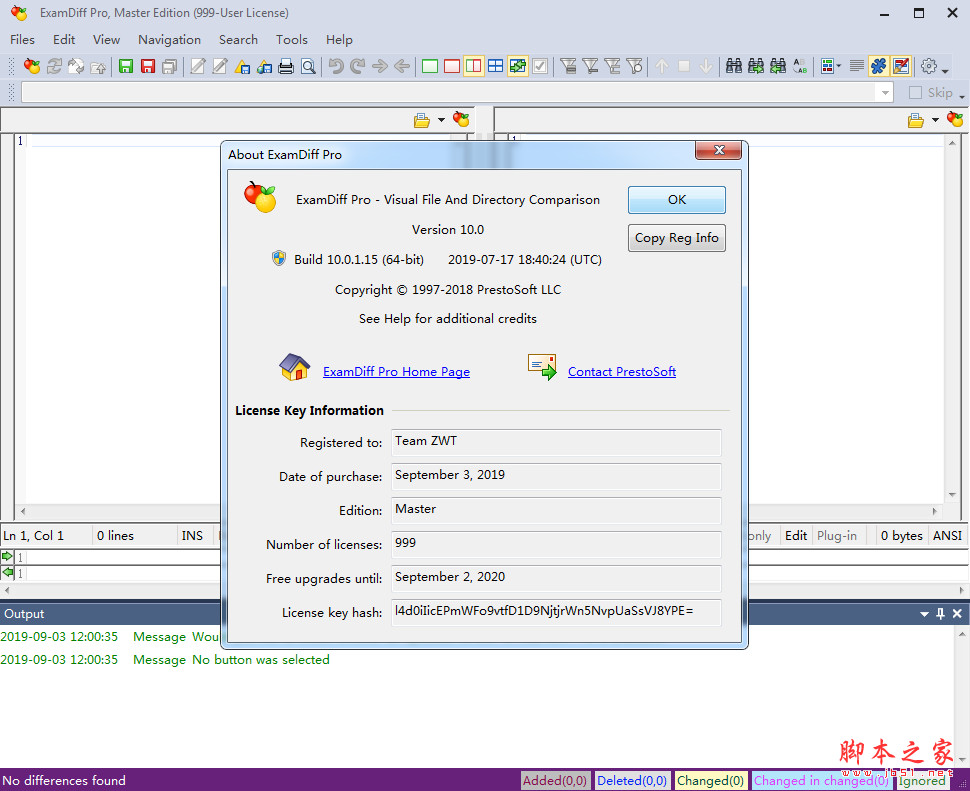This screenshot has height=791, width=970.
Task: Click the Copy Reg Info button
Action: pyautogui.click(x=677, y=238)
